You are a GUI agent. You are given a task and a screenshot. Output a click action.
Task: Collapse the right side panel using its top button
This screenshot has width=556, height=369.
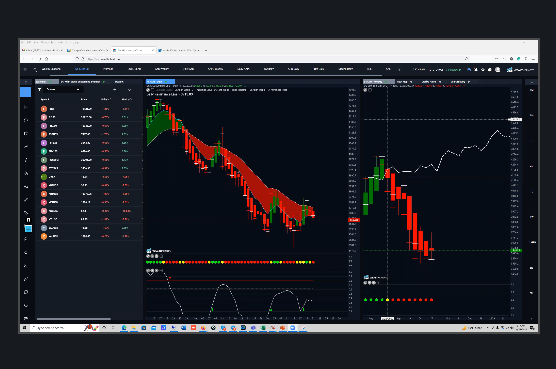coord(532,82)
